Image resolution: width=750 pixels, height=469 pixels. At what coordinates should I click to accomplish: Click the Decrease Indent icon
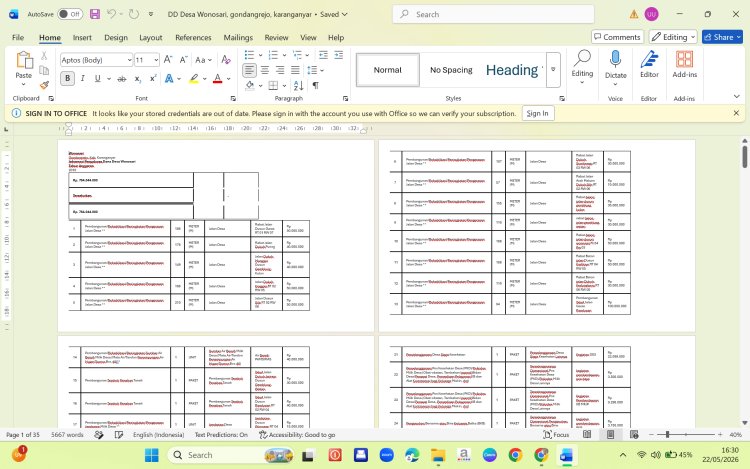tap(323, 55)
